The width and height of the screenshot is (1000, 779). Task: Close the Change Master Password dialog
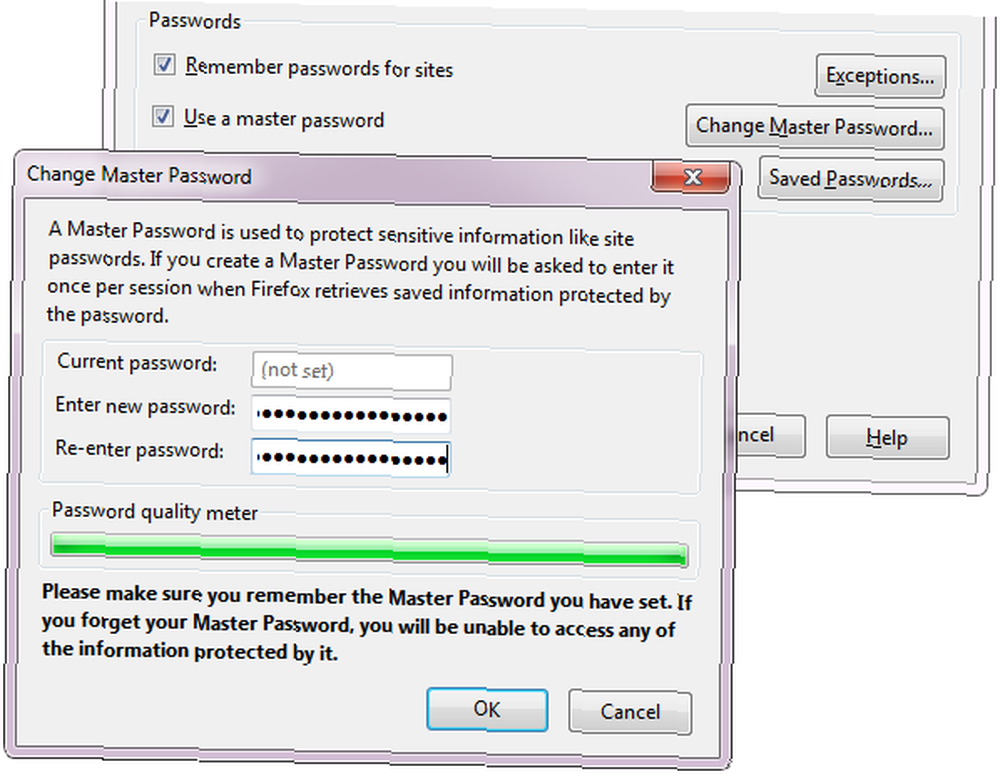click(691, 176)
